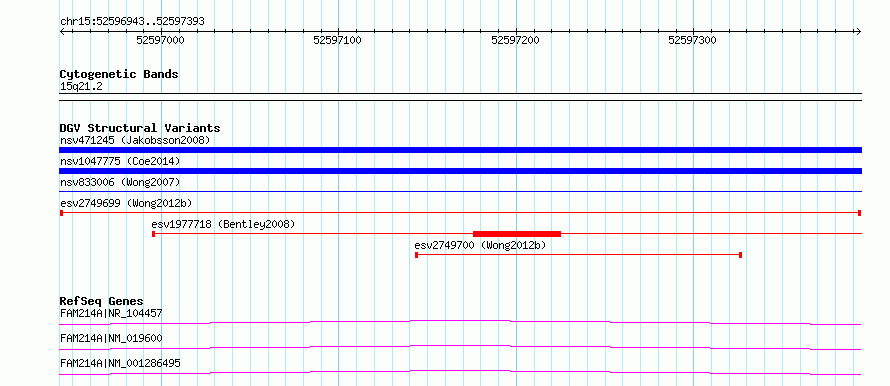Open the nsv833006 (Wong2007) variant label

120,182
